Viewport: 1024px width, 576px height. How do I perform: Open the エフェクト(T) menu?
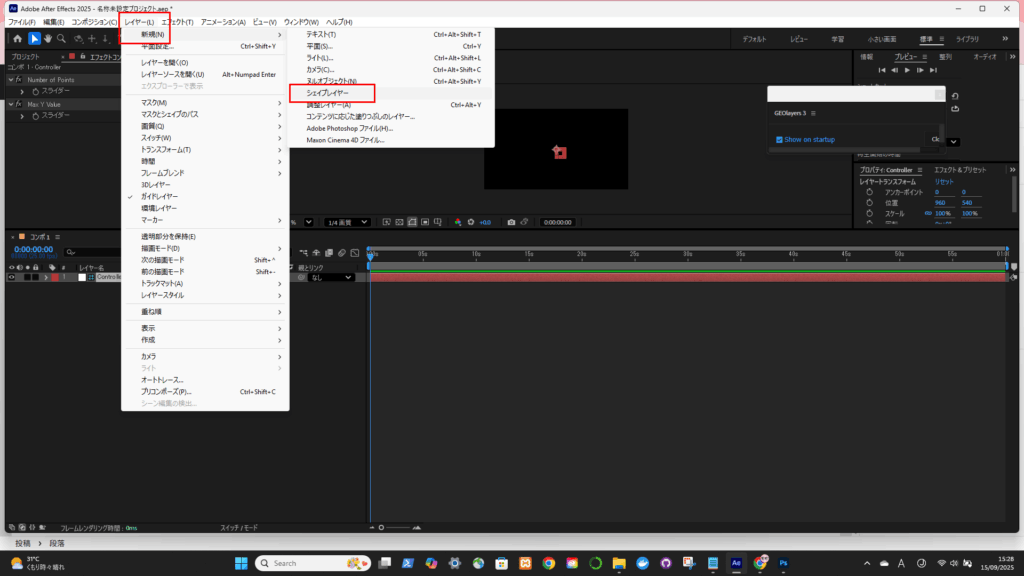177,22
